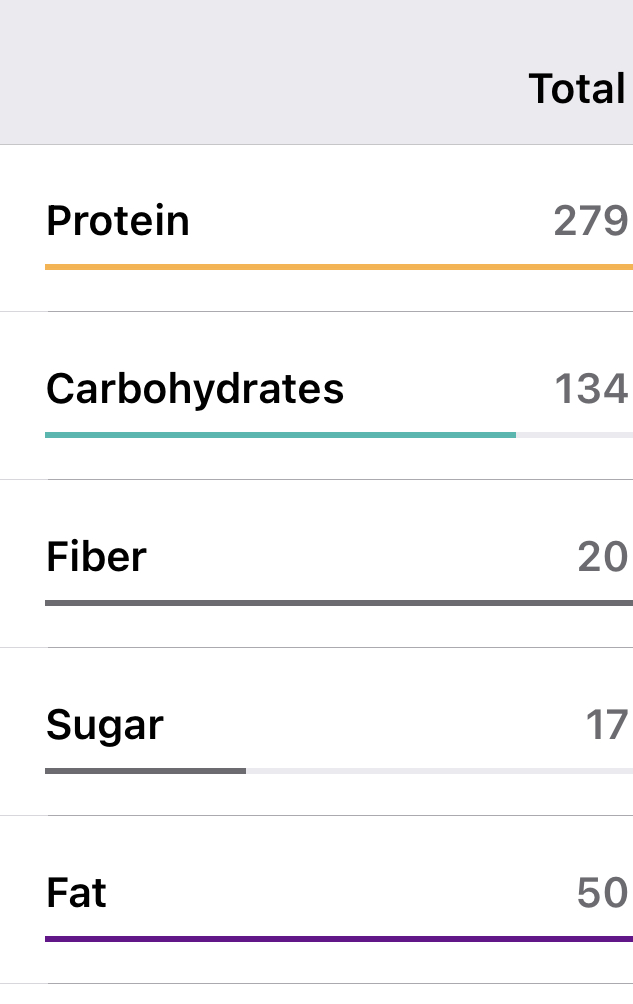Click the unfilled portion of the Sugar bar

(438, 771)
